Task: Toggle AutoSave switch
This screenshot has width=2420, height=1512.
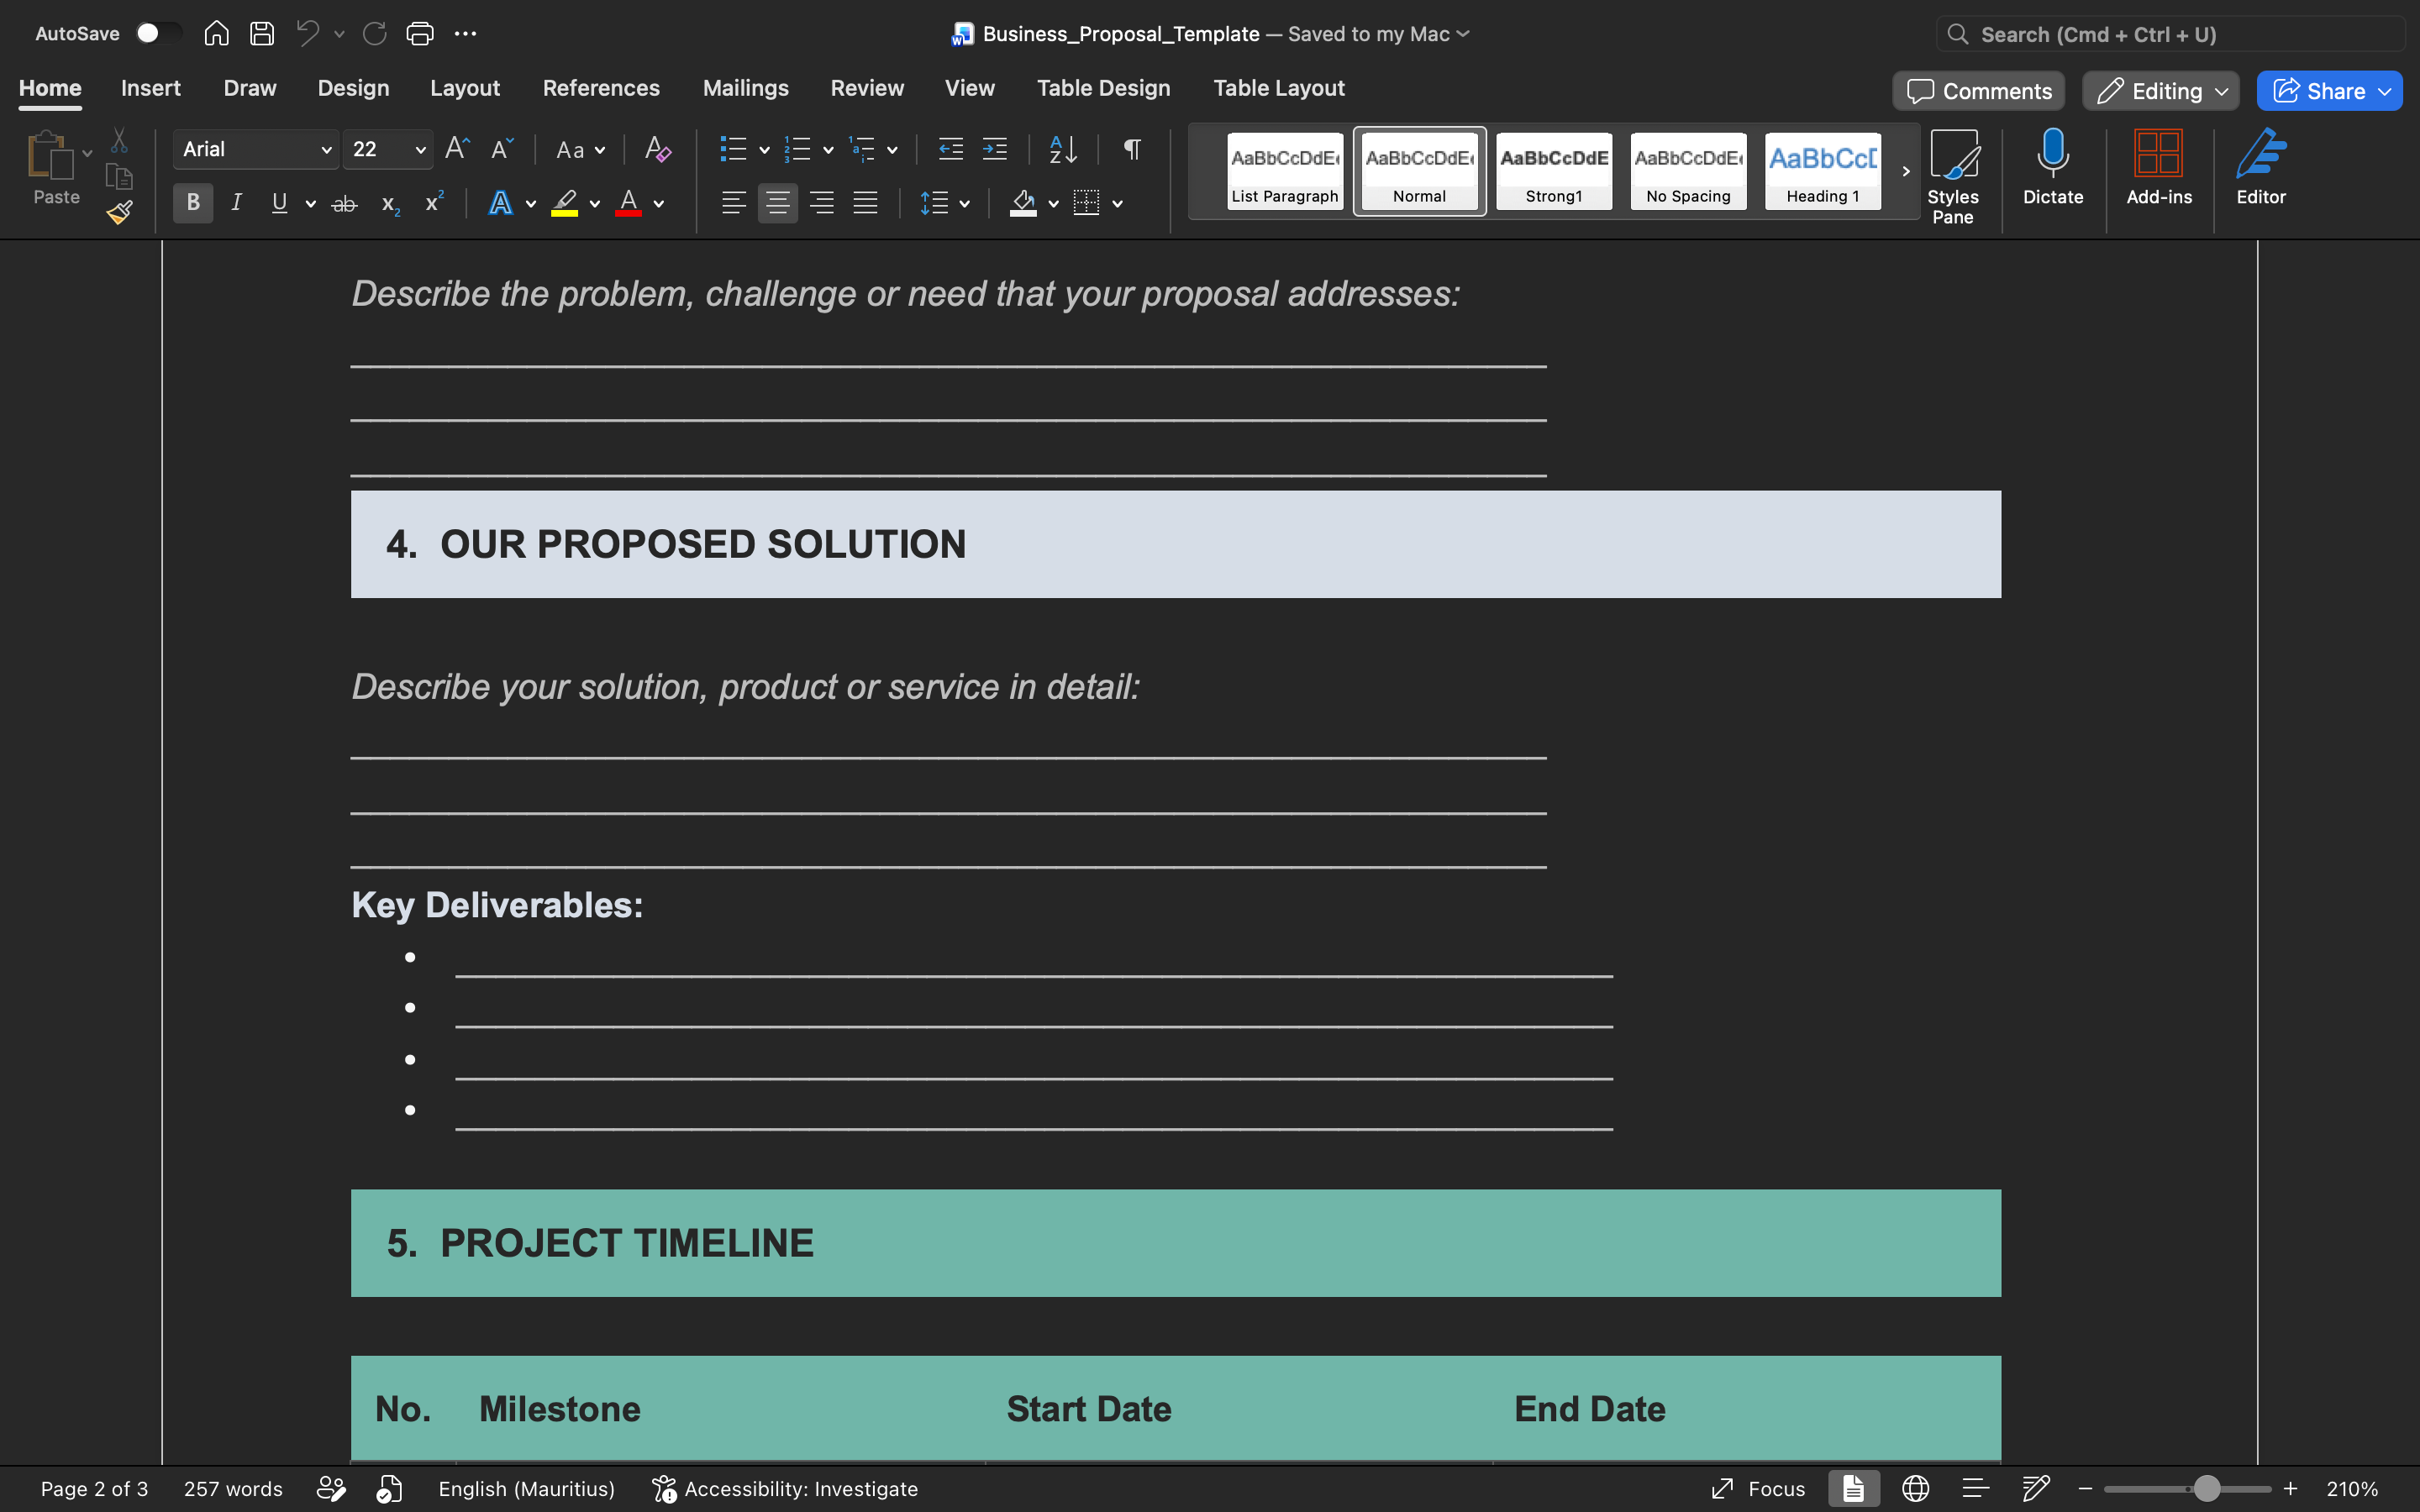Action: tap(158, 34)
